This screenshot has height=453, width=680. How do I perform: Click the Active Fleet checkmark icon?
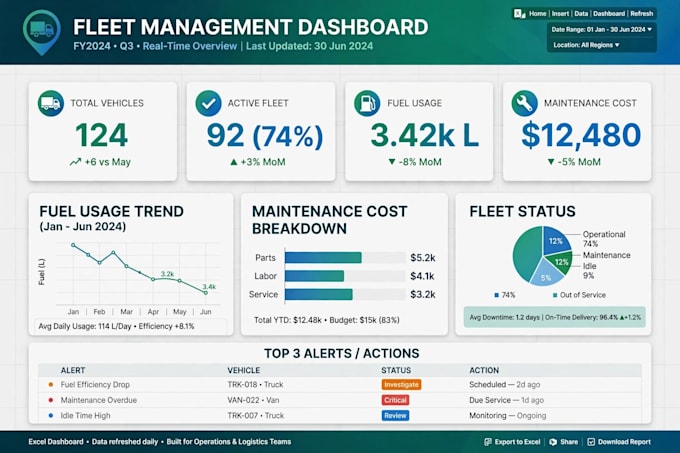[x=208, y=104]
